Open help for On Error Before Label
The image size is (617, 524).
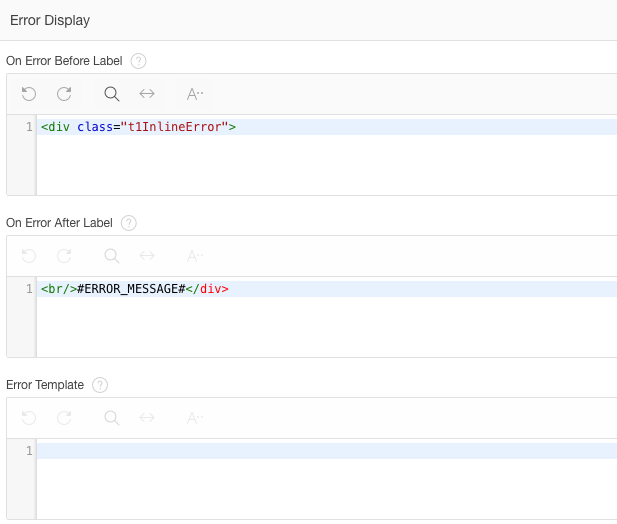(x=139, y=61)
